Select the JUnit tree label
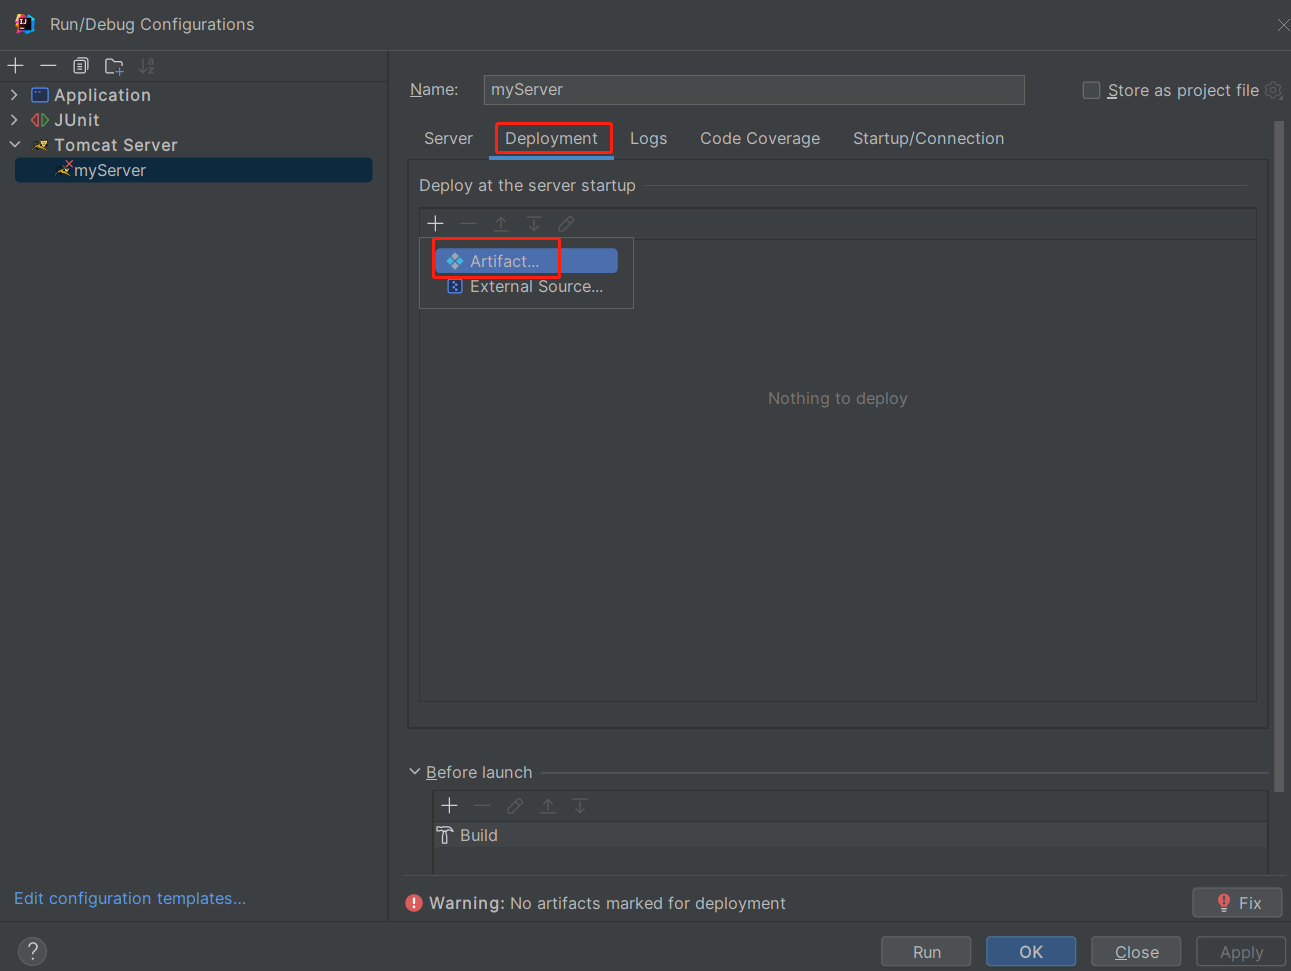The height and width of the screenshot is (971, 1291). coord(77,120)
